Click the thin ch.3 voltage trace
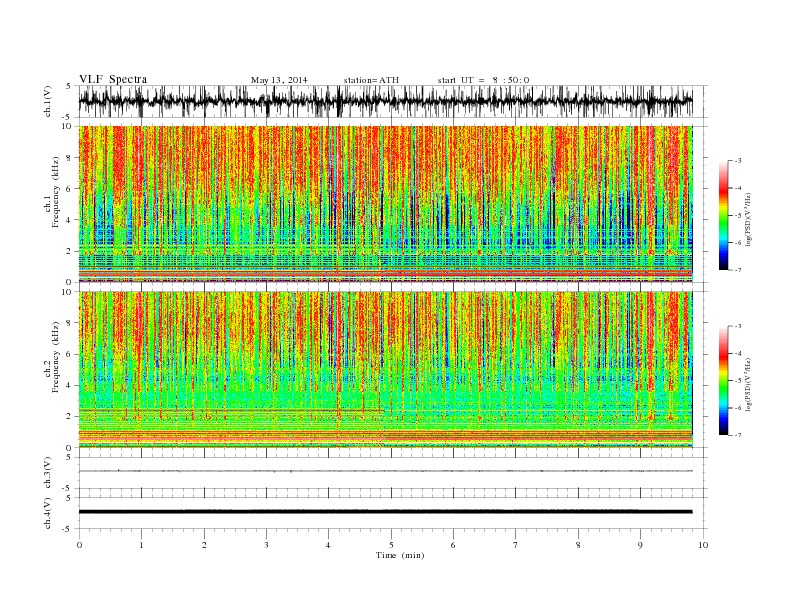The height and width of the screenshot is (612, 792). [x=385, y=471]
